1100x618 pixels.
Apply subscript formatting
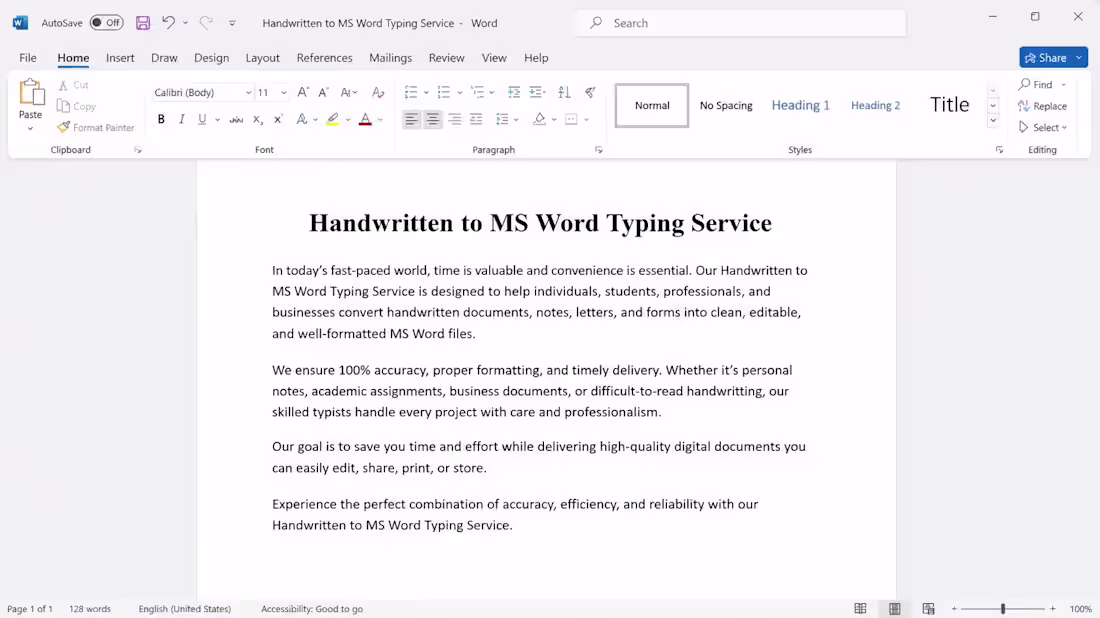257,119
